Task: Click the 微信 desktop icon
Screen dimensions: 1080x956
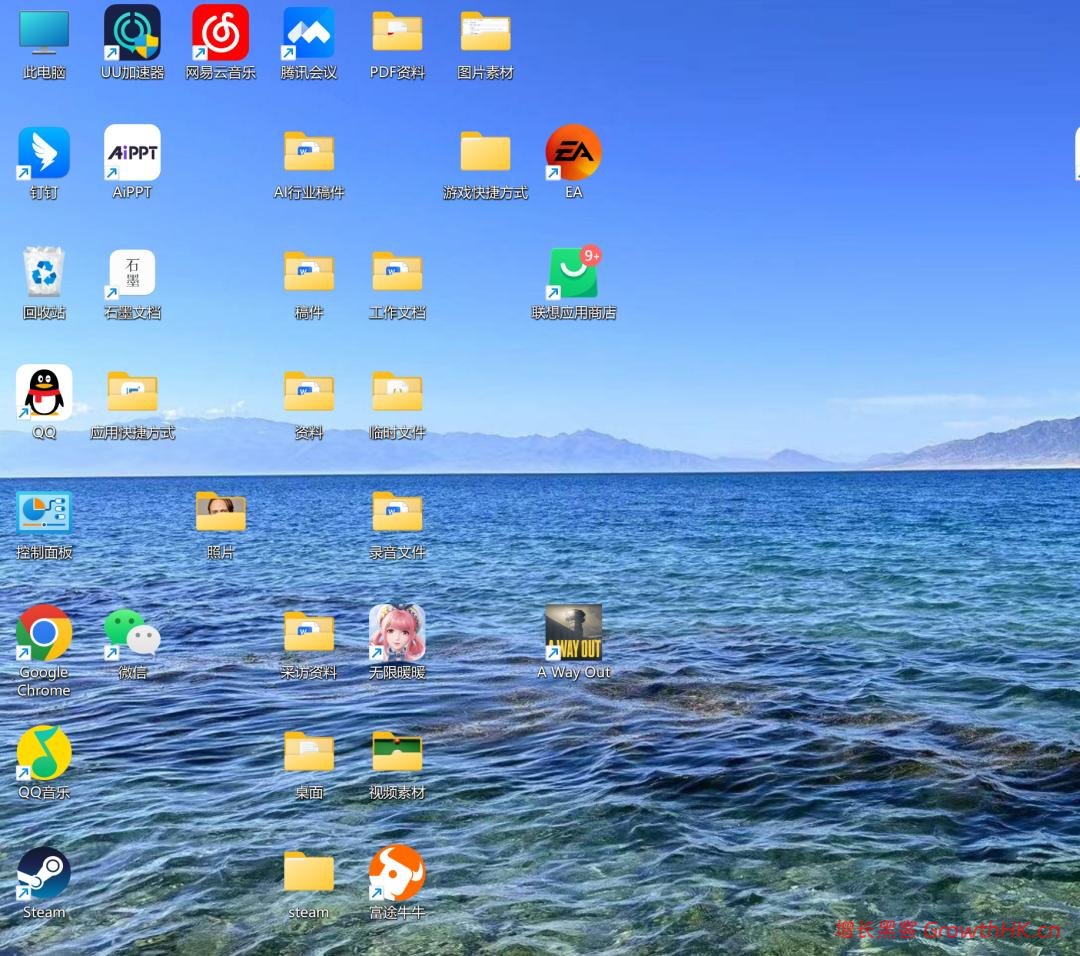Action: click(132, 632)
